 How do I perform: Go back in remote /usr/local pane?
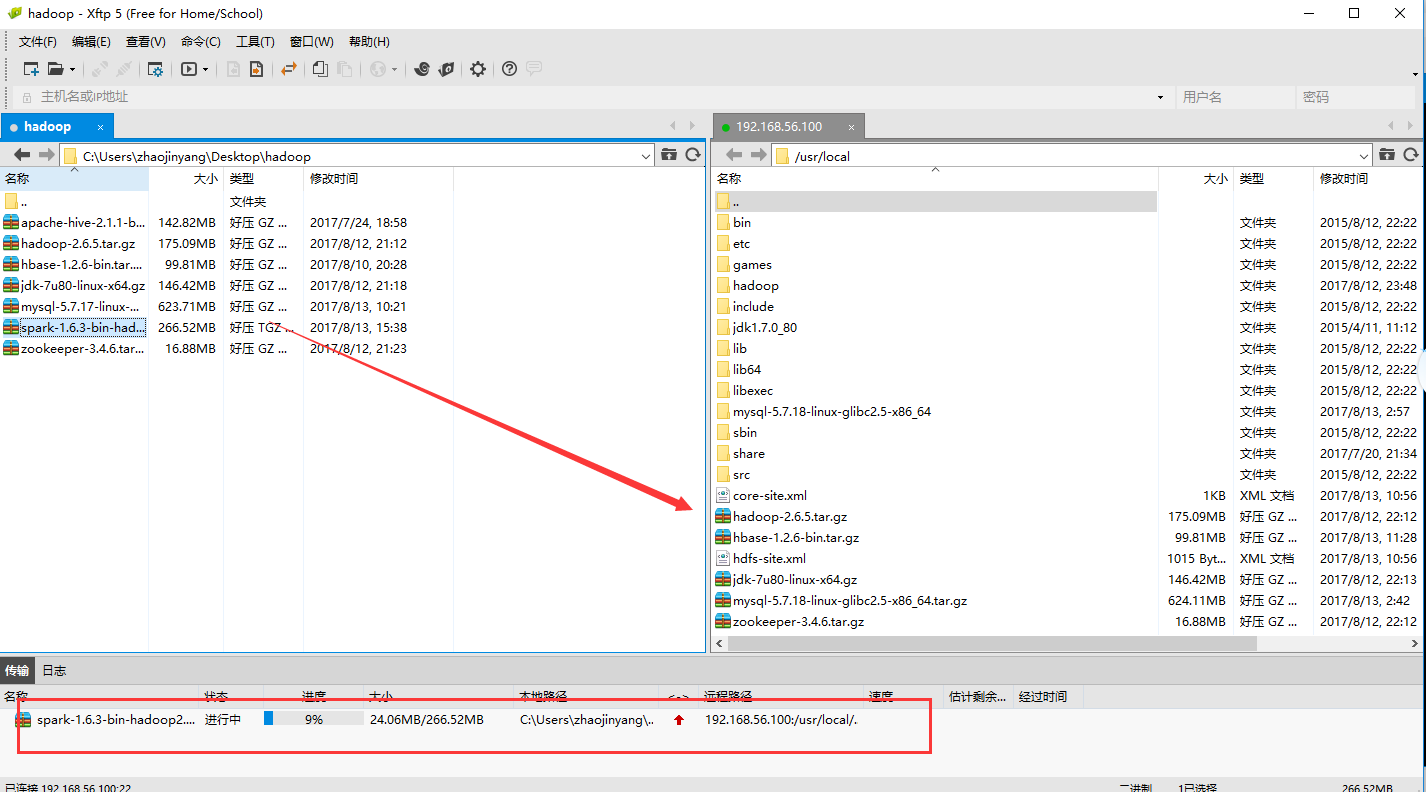pyautogui.click(x=734, y=155)
